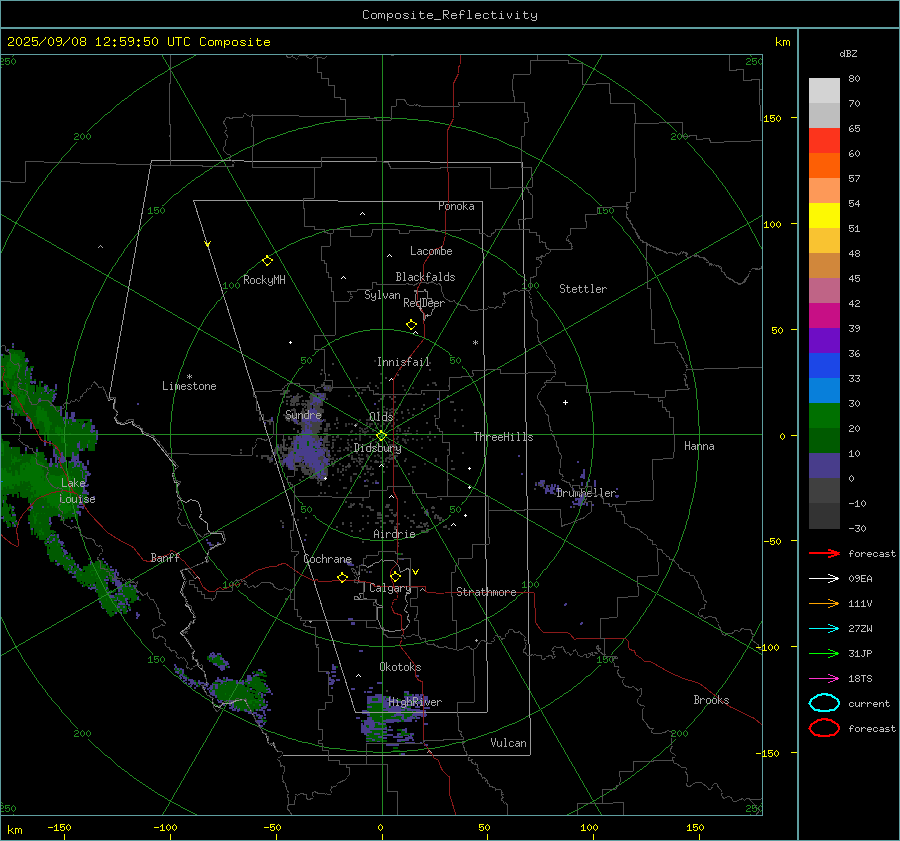Click the Ponoka city label
900x841 pixels.
click(456, 206)
